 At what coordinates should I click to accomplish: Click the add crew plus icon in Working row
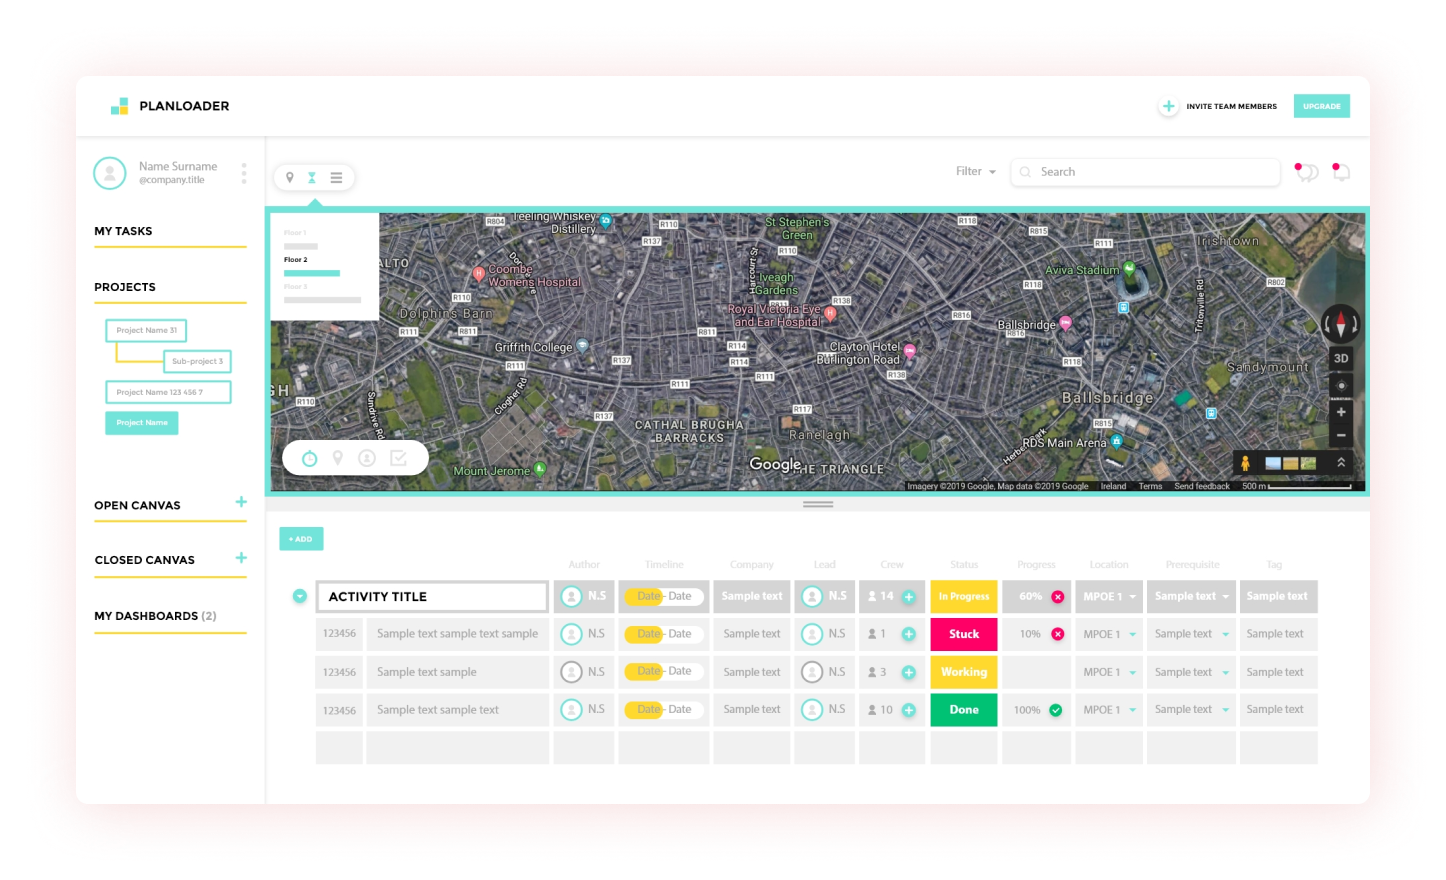click(x=909, y=672)
